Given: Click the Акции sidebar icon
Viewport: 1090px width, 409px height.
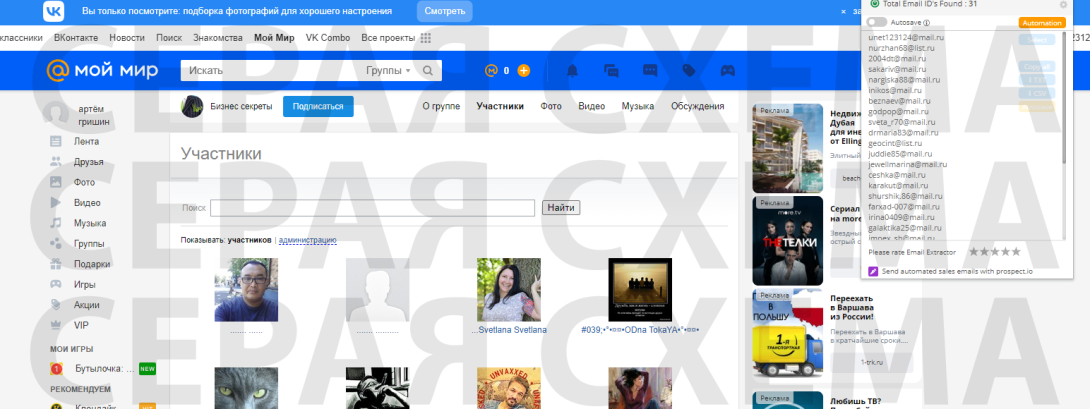Looking at the screenshot, I should 56,305.
